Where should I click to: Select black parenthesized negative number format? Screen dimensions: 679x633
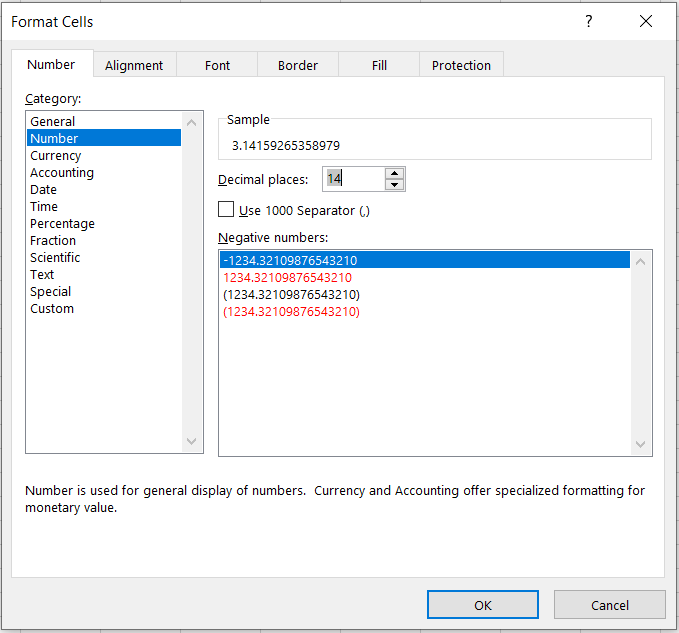coord(291,295)
